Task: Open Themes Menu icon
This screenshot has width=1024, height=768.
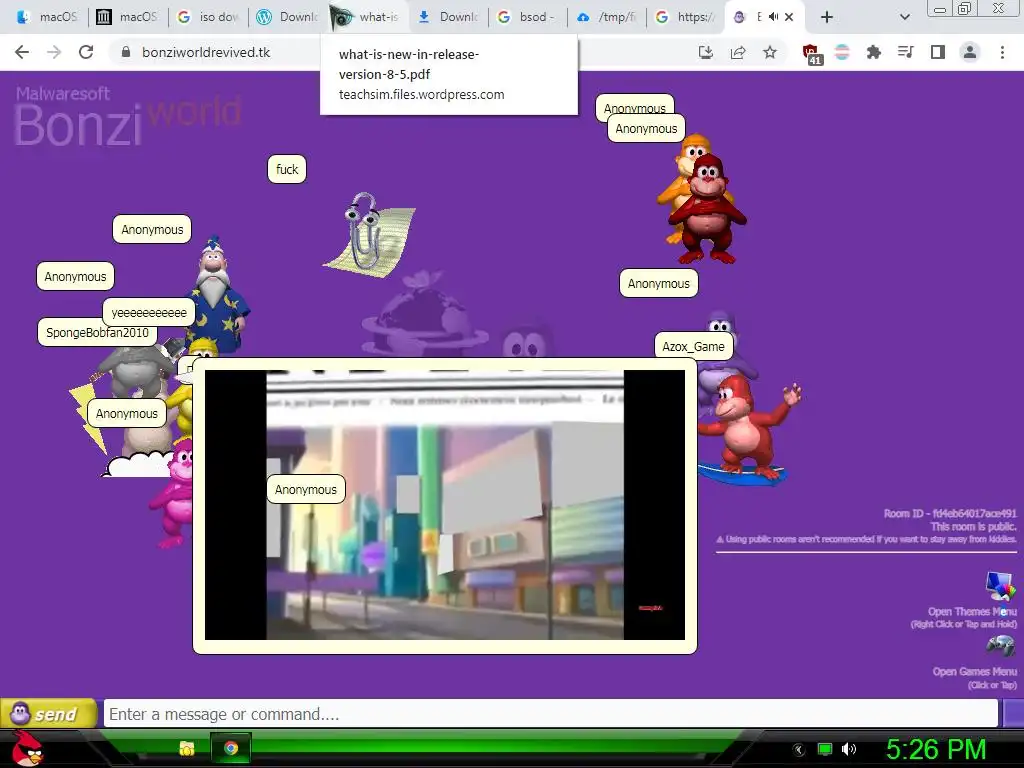Action: pos(1000,586)
